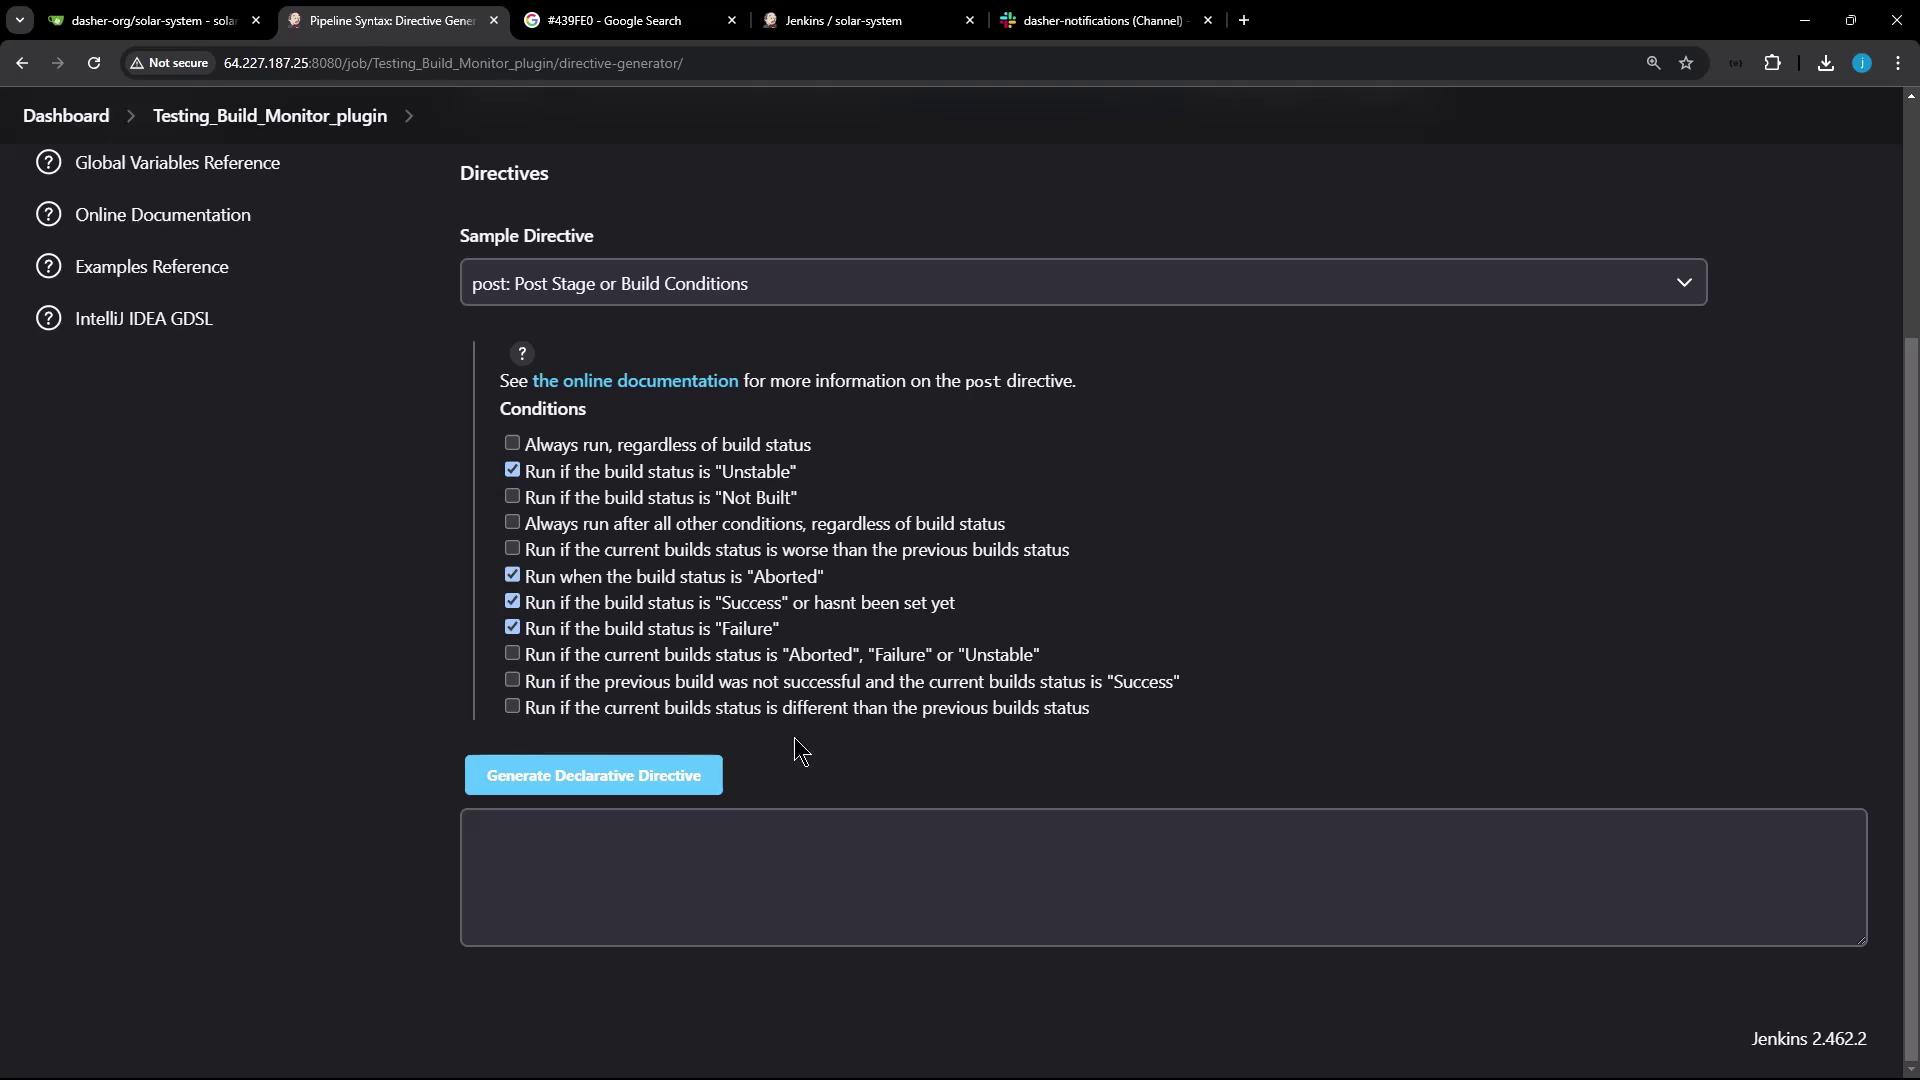The height and width of the screenshot is (1080, 1920).
Task: Click the help question mark above conditions
Action: pyautogui.click(x=521, y=354)
